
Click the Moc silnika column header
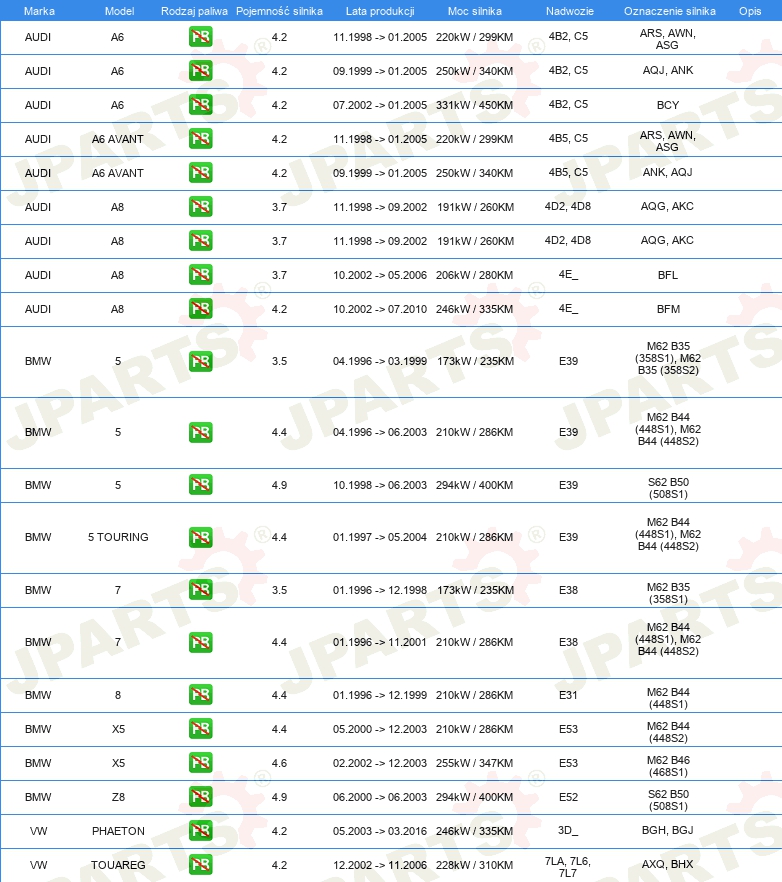tap(475, 11)
